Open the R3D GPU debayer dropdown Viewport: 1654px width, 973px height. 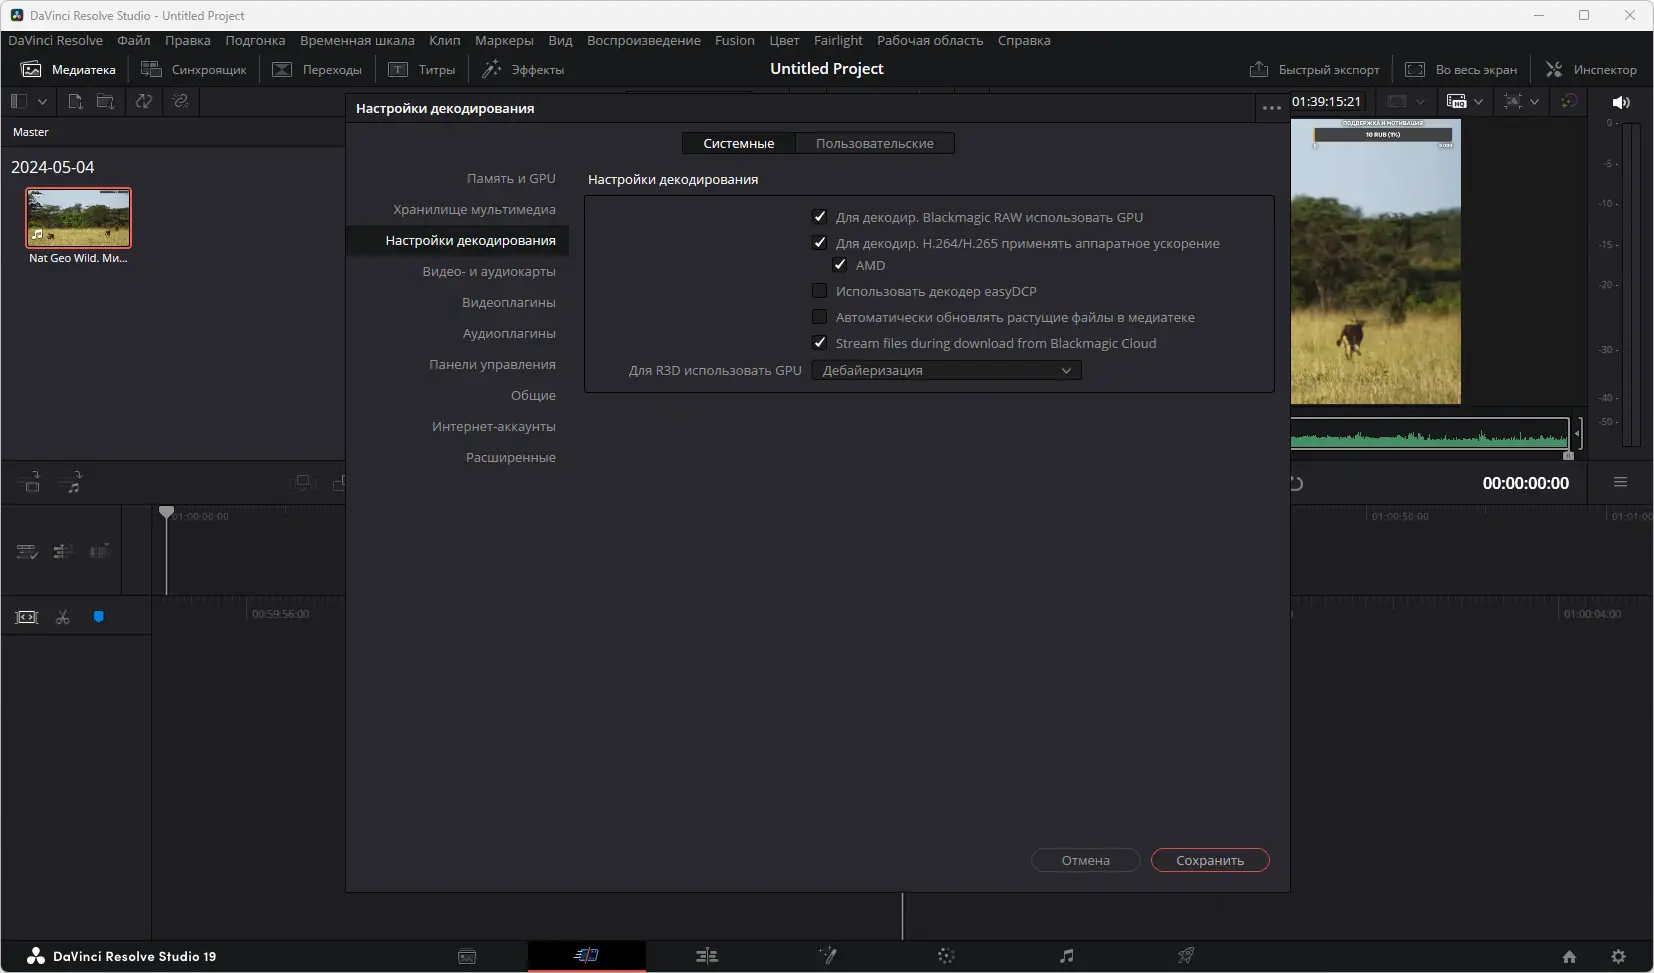click(945, 371)
